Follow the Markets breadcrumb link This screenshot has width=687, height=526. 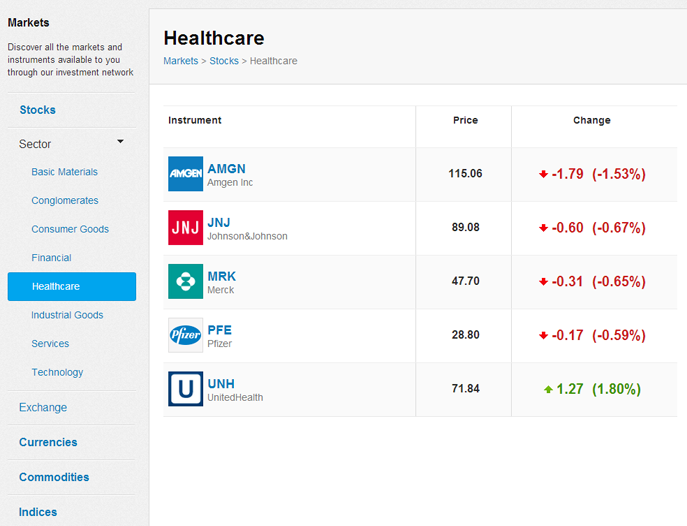pos(181,61)
